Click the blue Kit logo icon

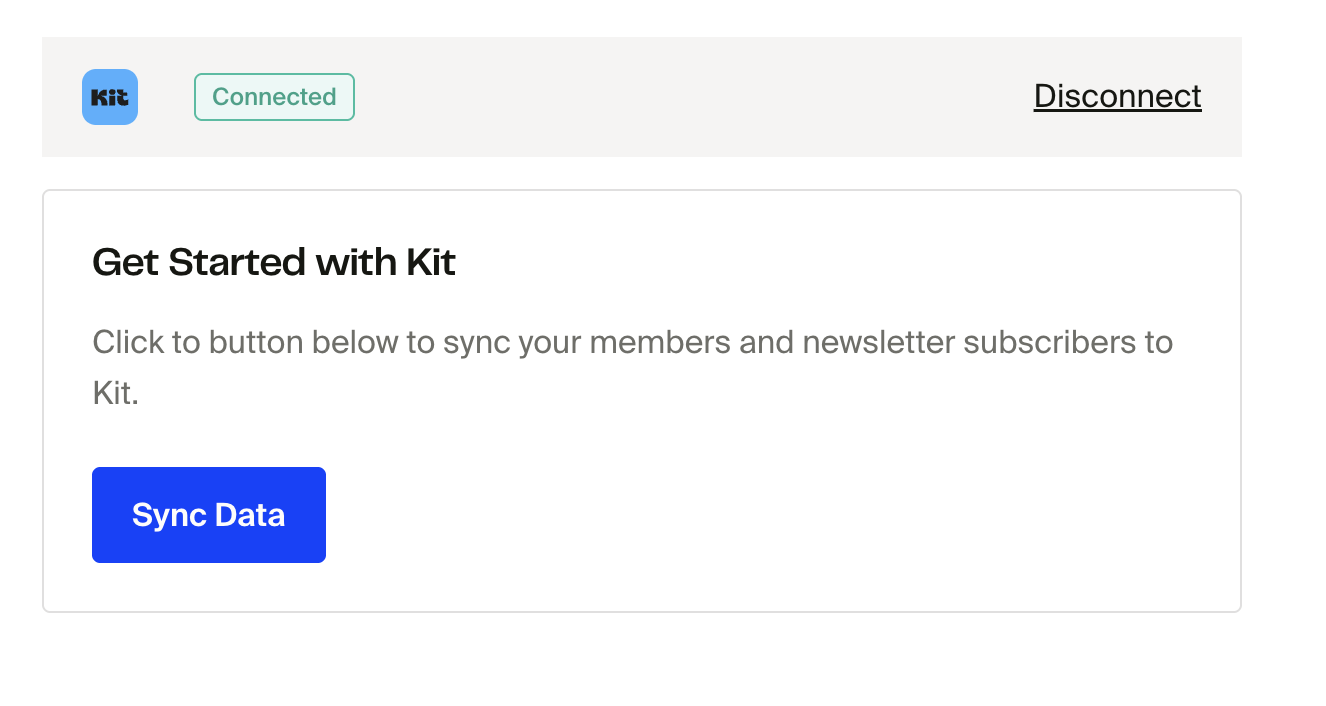tap(110, 97)
